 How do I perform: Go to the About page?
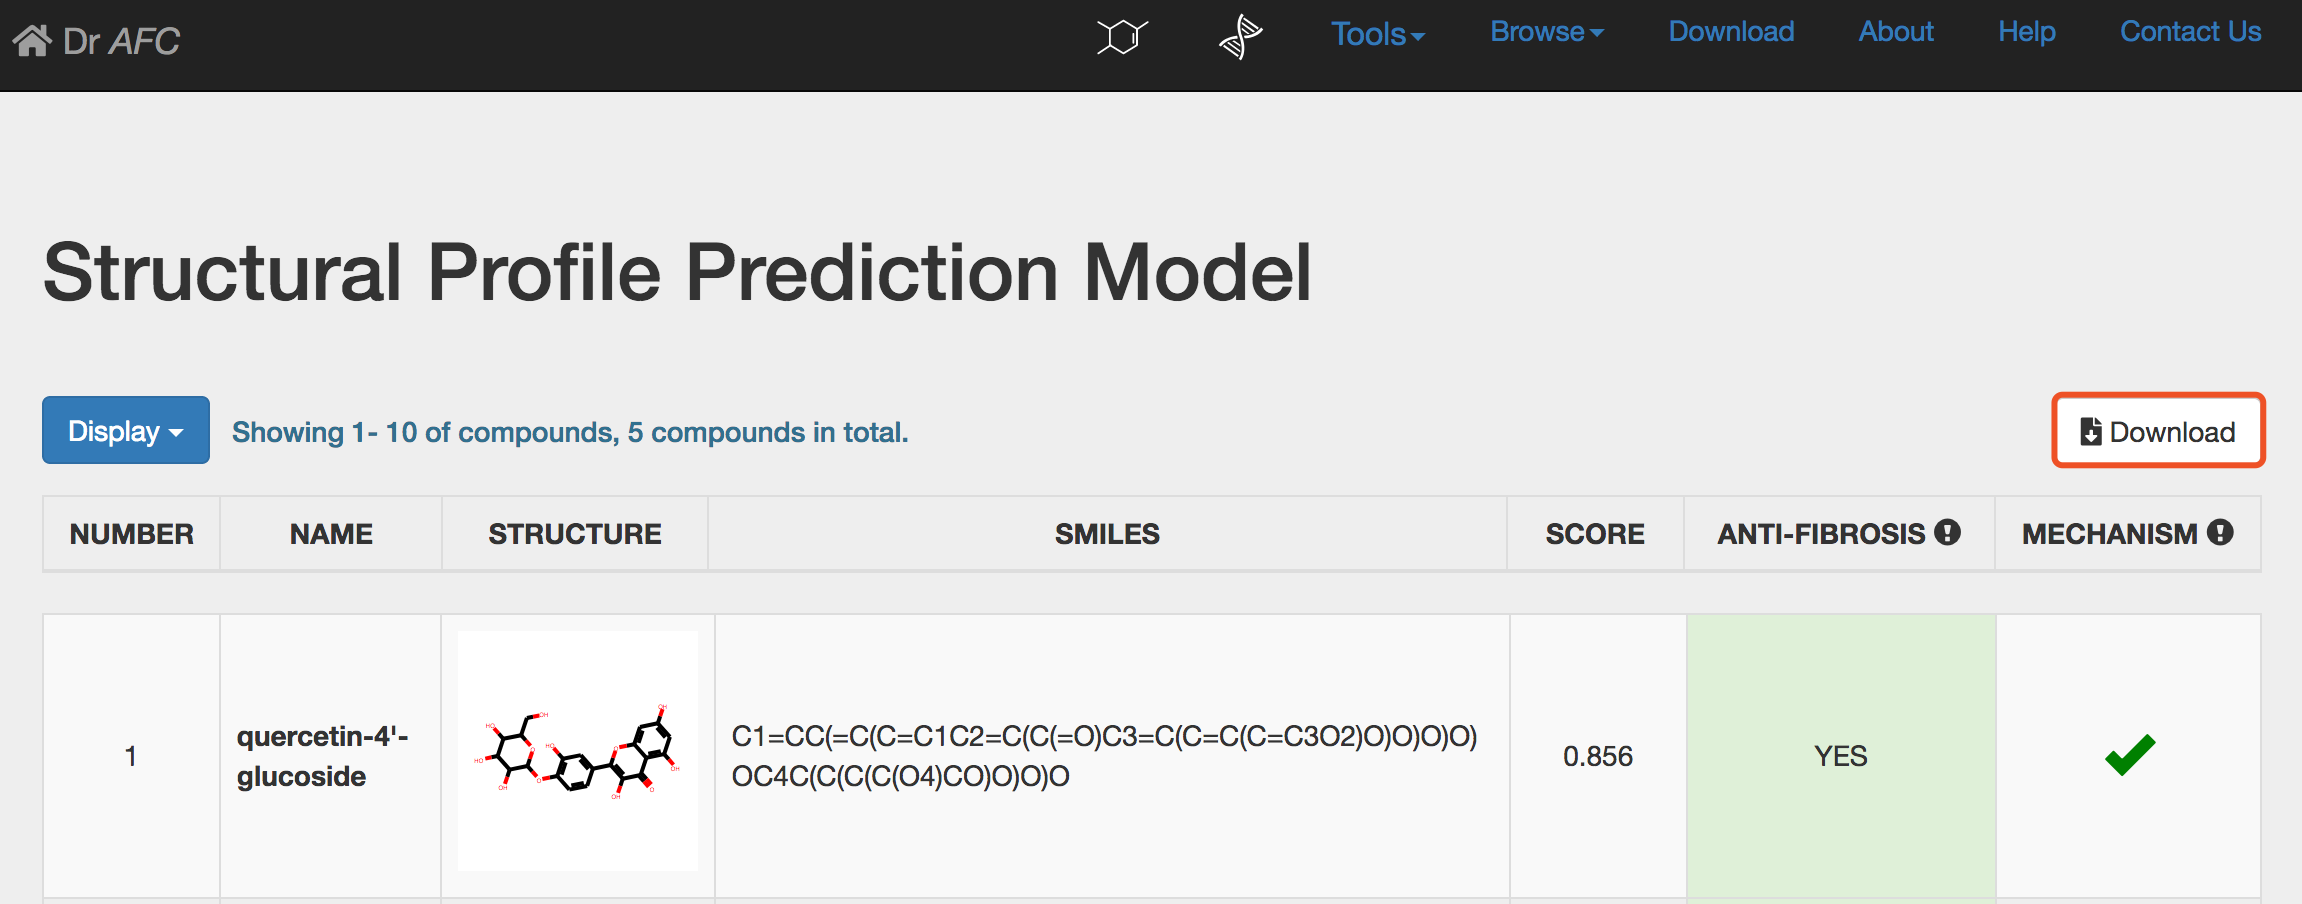(1896, 32)
